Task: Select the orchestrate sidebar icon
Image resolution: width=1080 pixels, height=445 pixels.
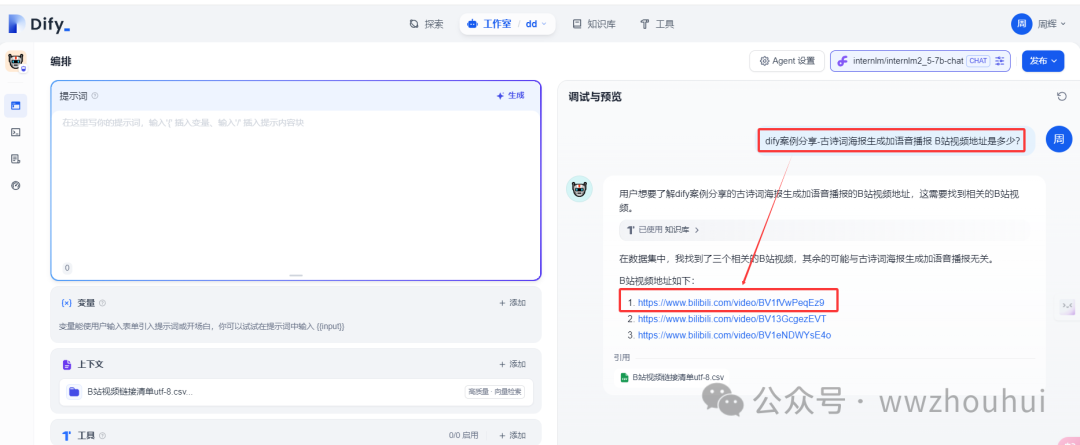Action: click(16, 105)
